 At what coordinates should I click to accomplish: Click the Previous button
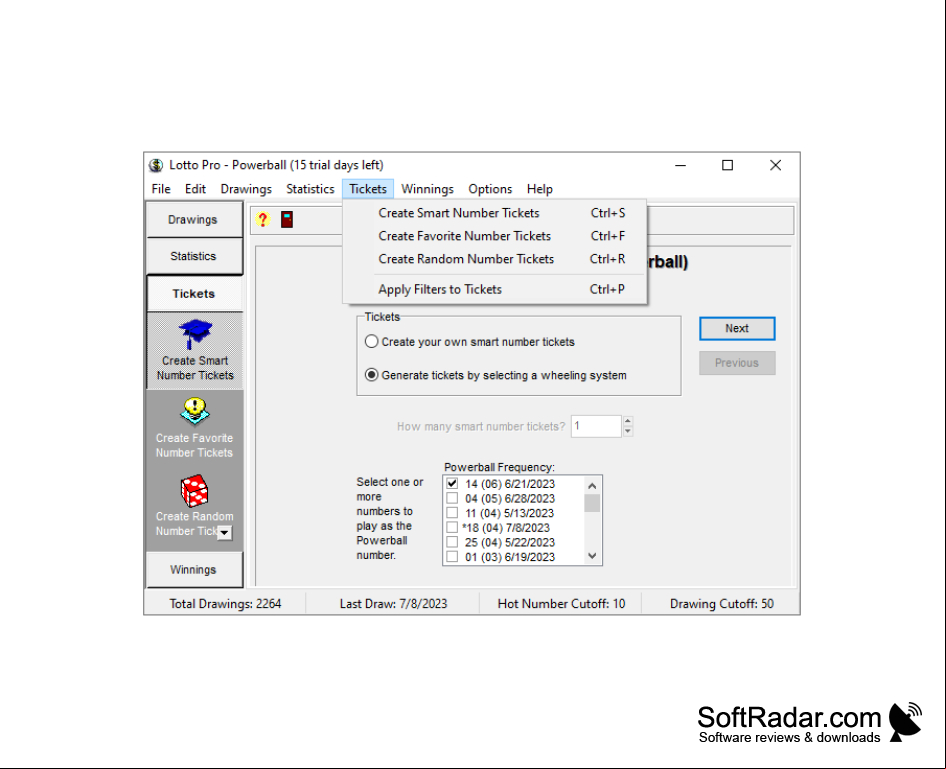click(737, 363)
